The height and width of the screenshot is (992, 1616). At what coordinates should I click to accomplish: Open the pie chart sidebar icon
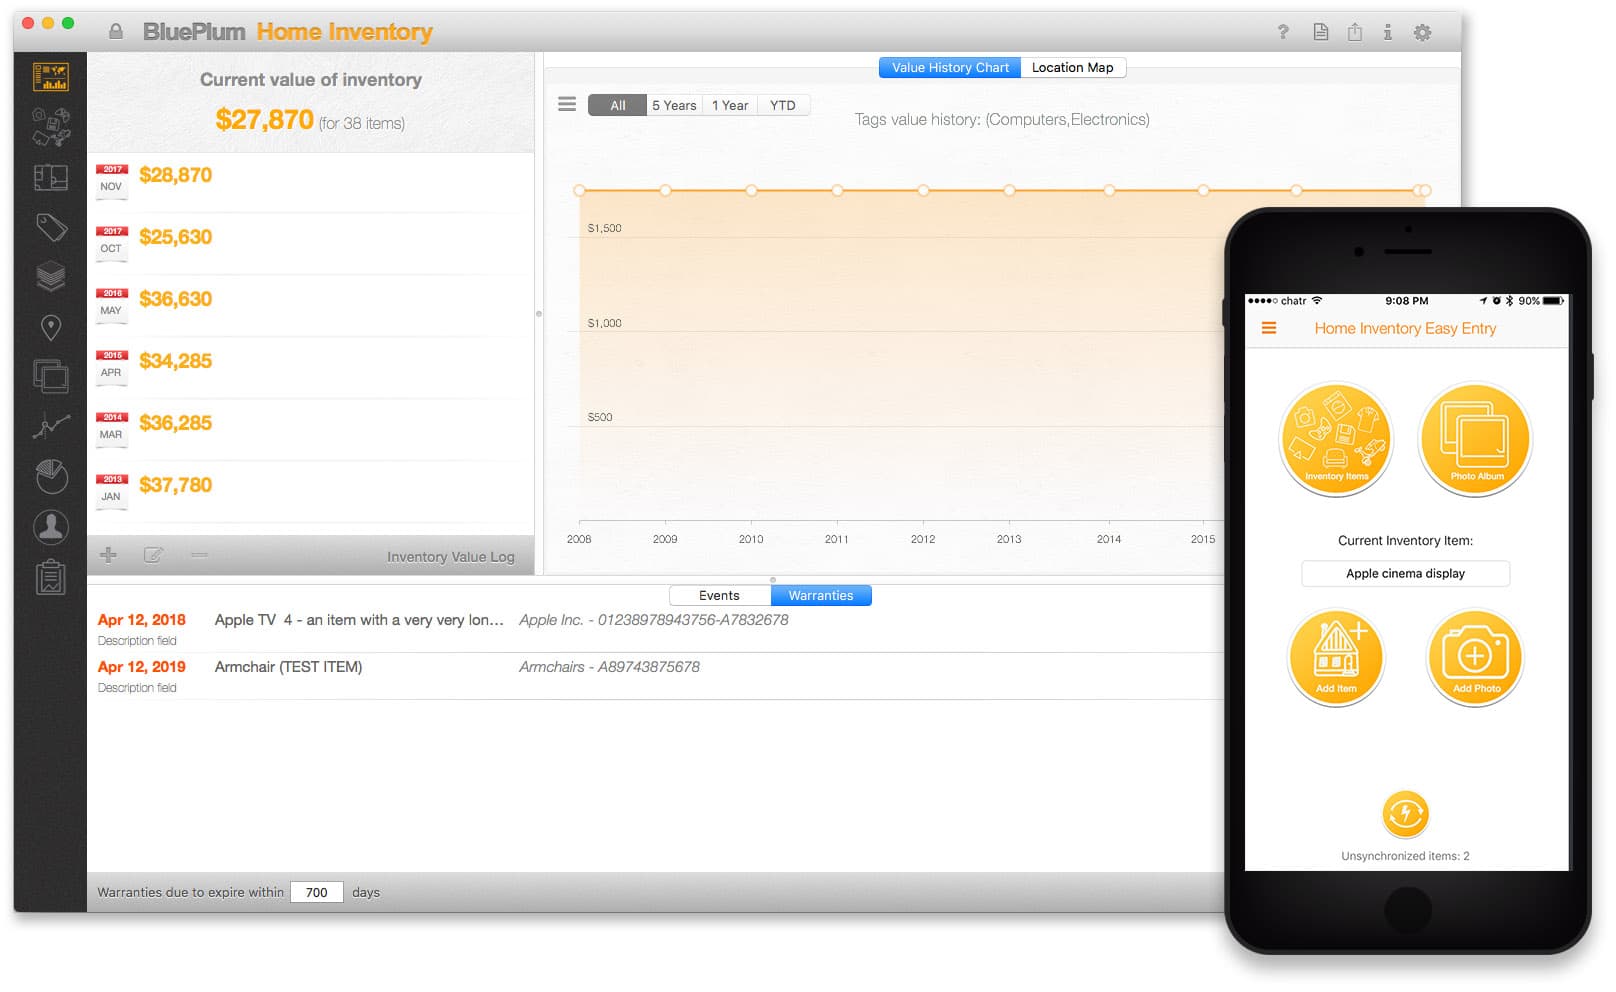pyautogui.click(x=51, y=476)
